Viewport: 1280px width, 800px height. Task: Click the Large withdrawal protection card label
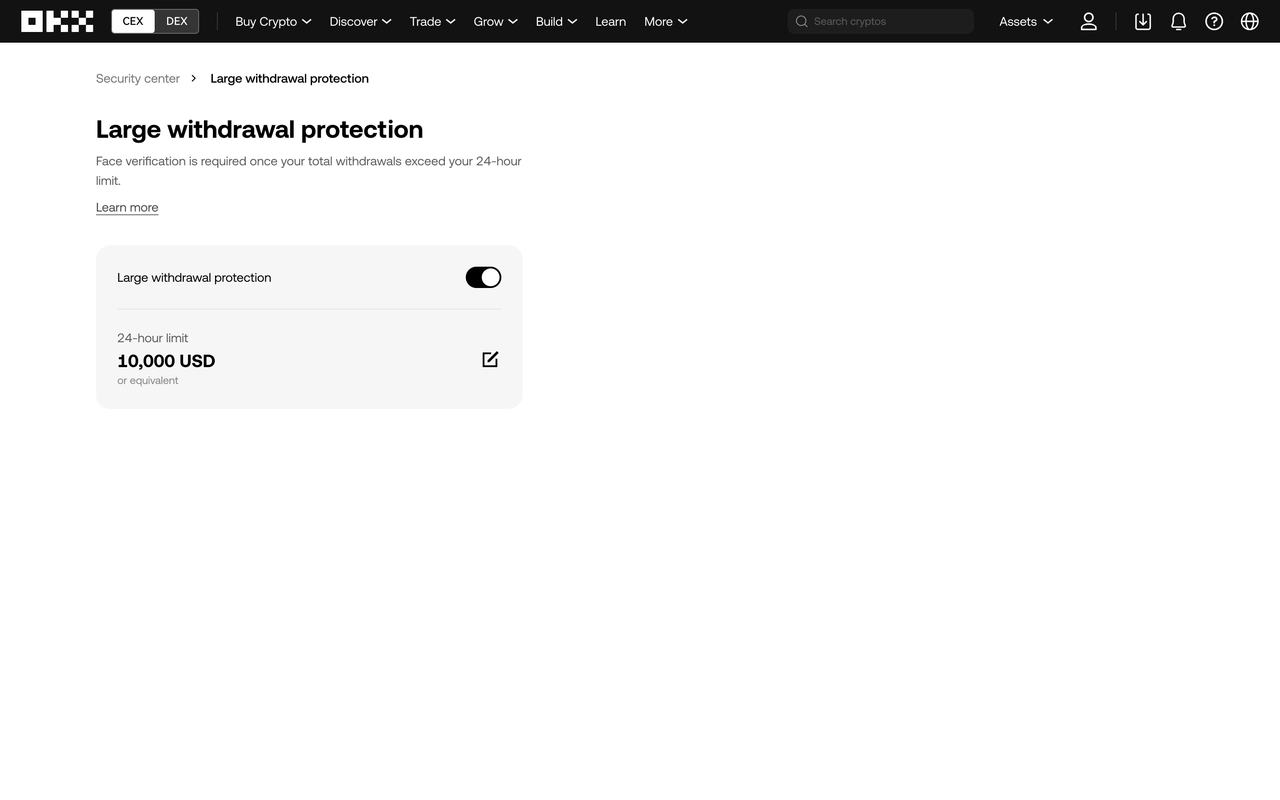pos(194,277)
